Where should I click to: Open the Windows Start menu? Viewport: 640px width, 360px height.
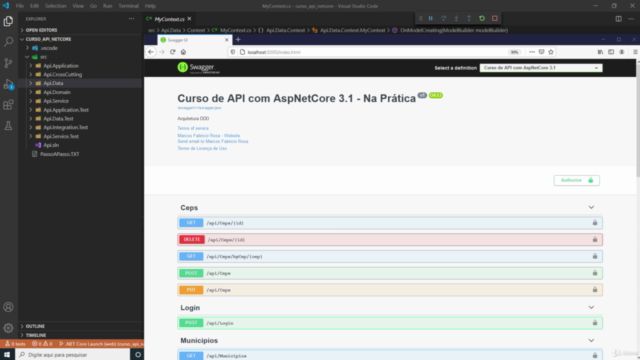[7, 355]
